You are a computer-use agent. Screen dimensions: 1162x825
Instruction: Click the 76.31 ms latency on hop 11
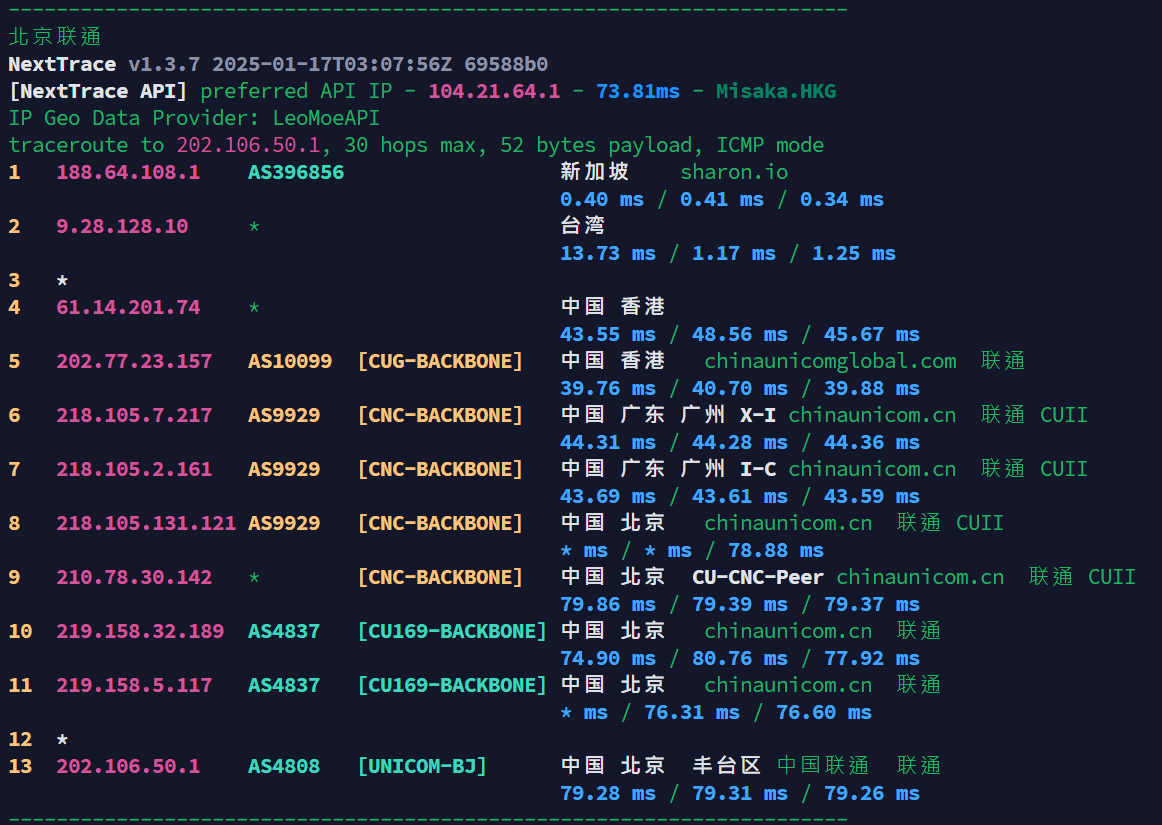tap(692, 713)
